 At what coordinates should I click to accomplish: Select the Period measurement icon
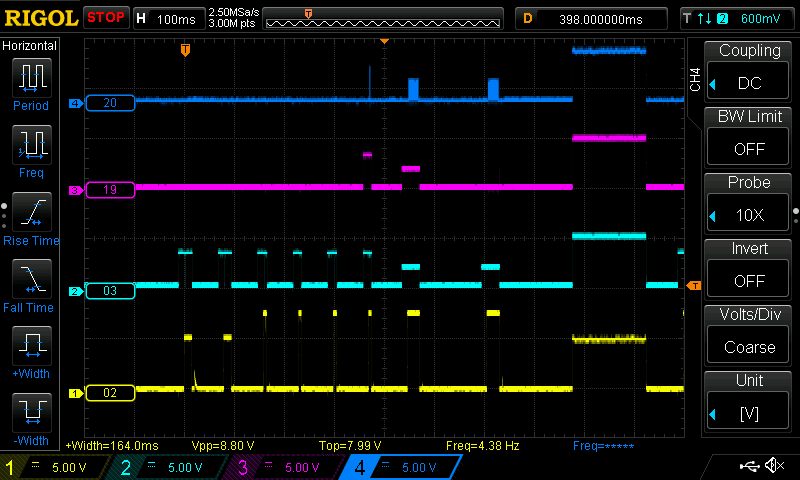[31, 78]
